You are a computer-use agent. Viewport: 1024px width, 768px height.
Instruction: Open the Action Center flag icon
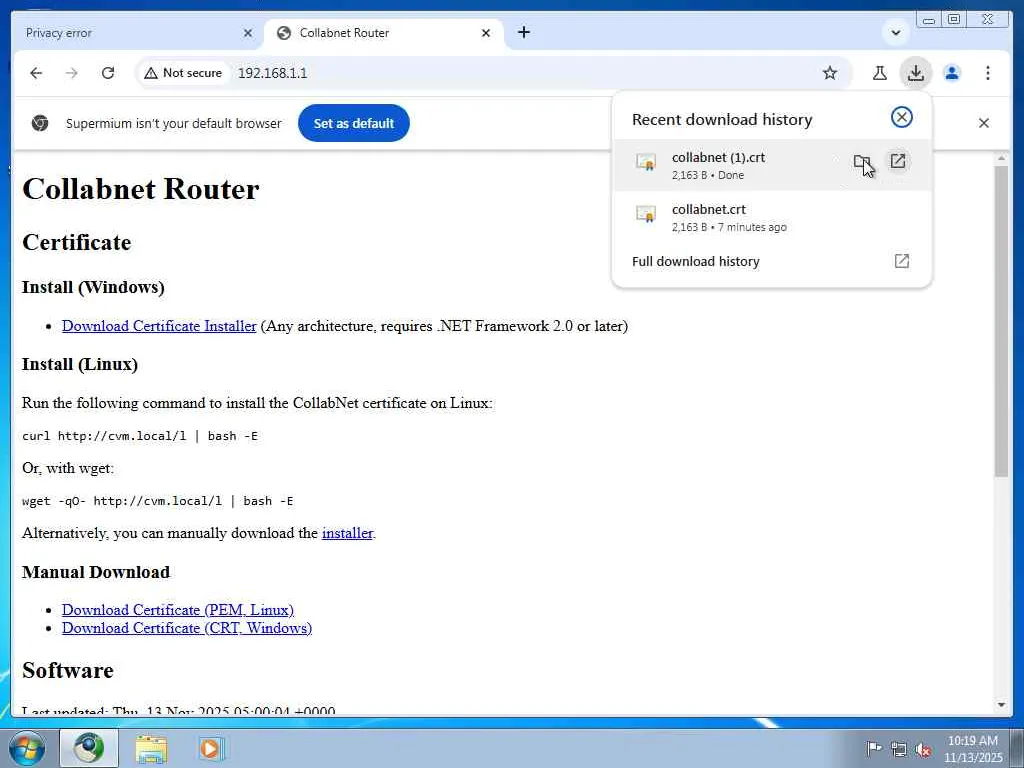click(x=873, y=748)
